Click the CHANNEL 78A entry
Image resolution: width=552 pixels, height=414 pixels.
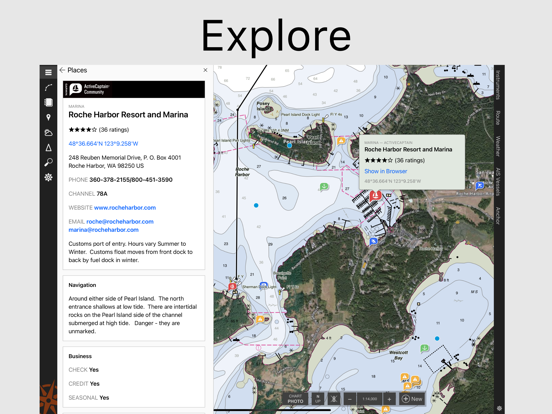(88, 194)
